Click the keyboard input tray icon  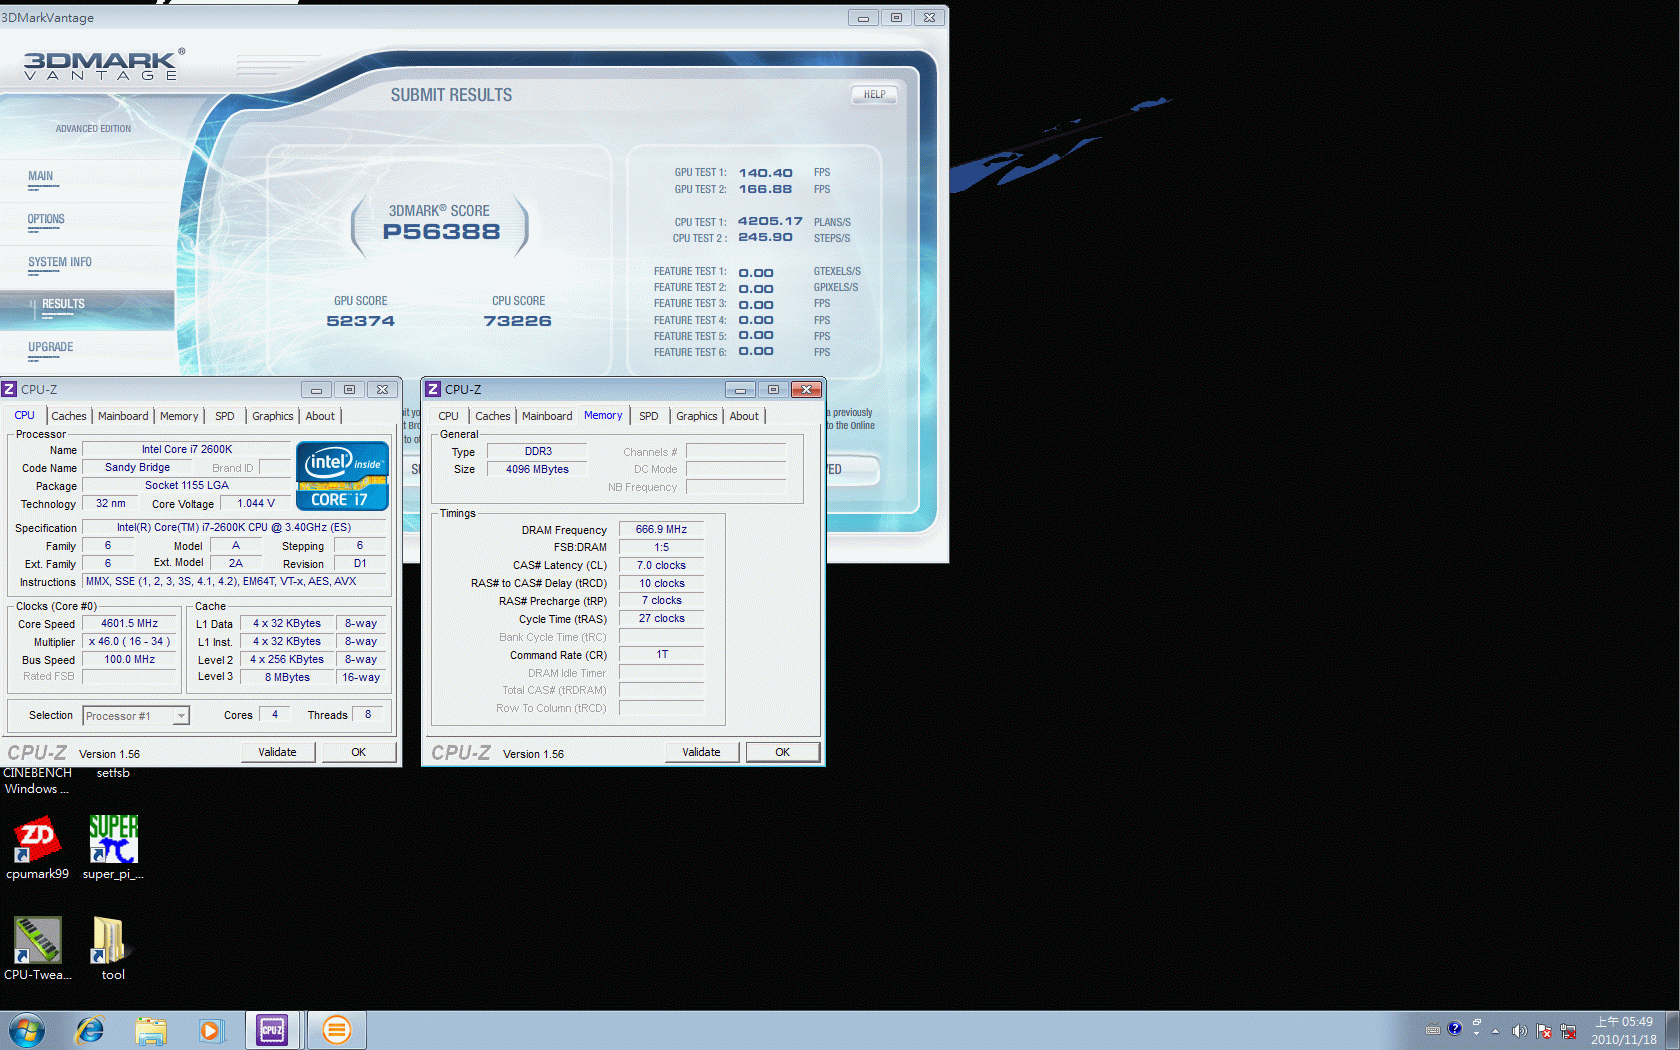pyautogui.click(x=1433, y=1029)
